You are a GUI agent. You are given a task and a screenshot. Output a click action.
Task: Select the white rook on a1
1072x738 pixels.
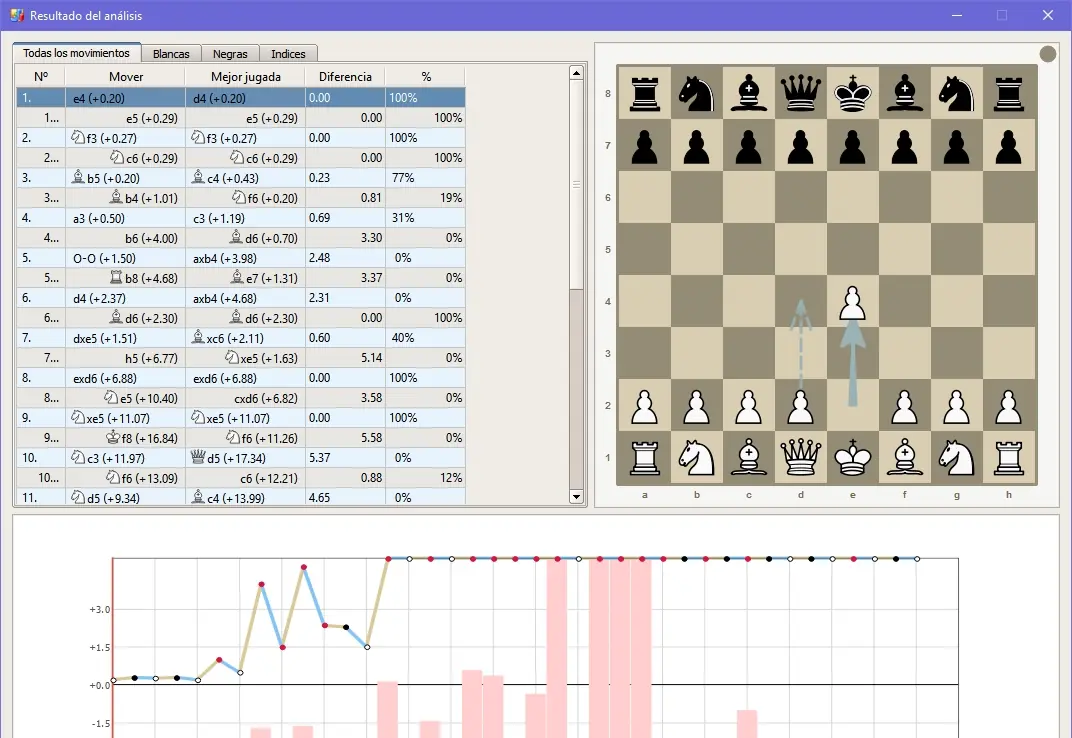(645, 457)
